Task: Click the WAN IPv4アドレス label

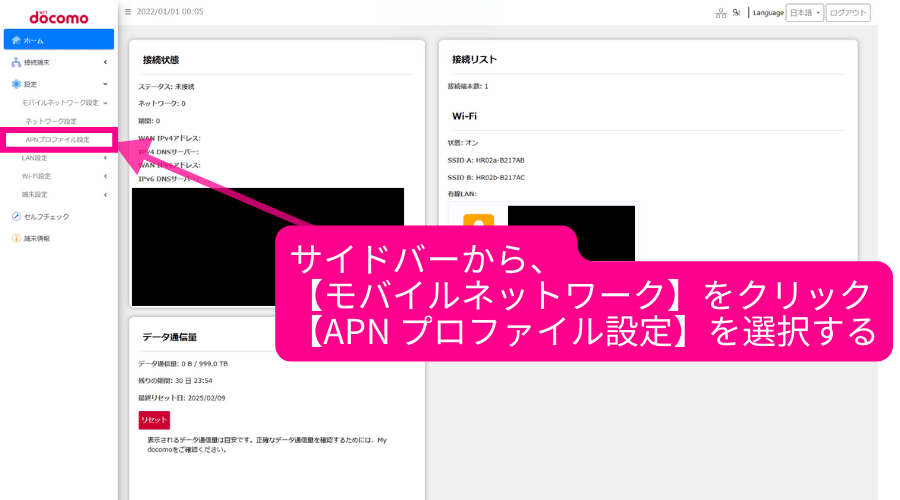Action: pos(169,138)
